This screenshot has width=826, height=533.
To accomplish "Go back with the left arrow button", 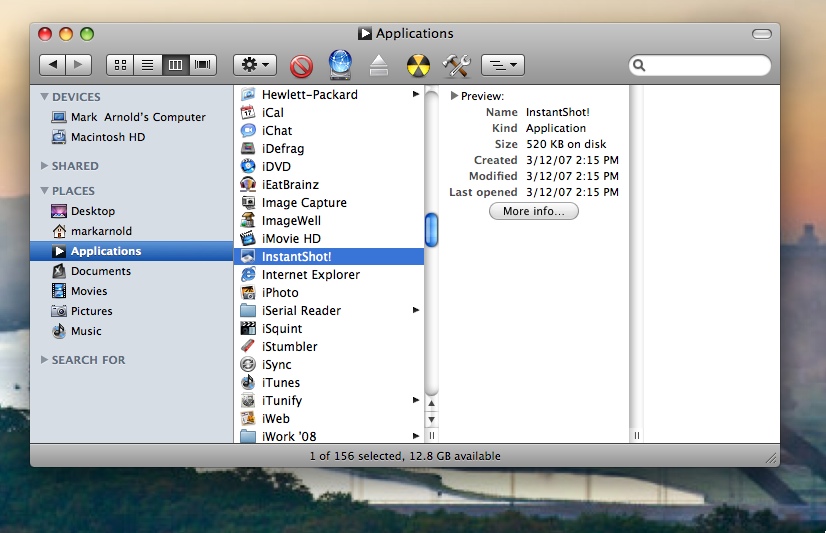I will 53,65.
